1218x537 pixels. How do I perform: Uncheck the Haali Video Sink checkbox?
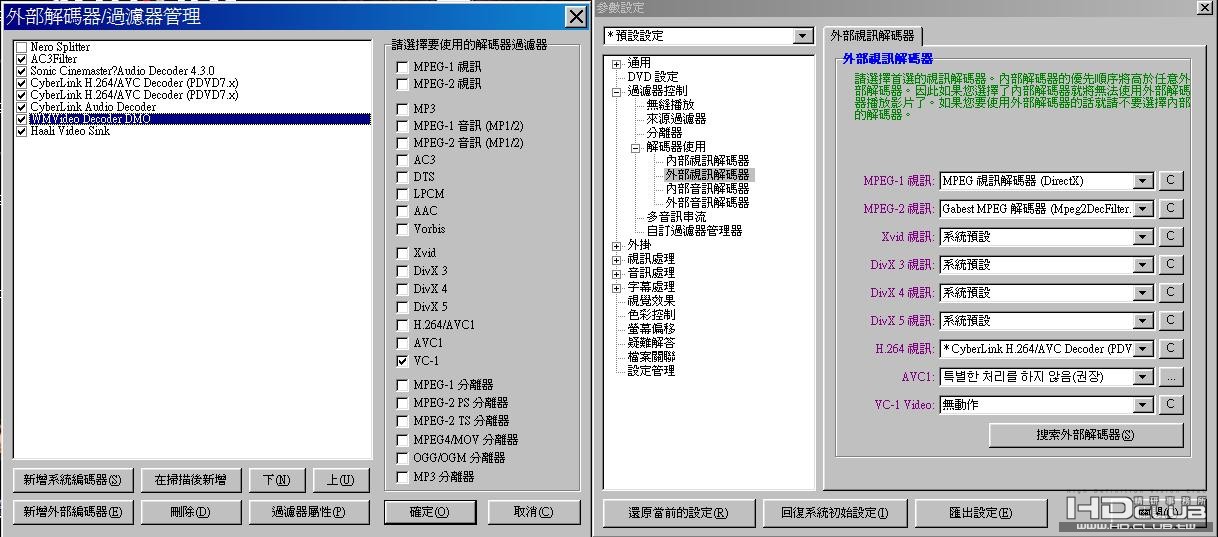click(x=22, y=131)
